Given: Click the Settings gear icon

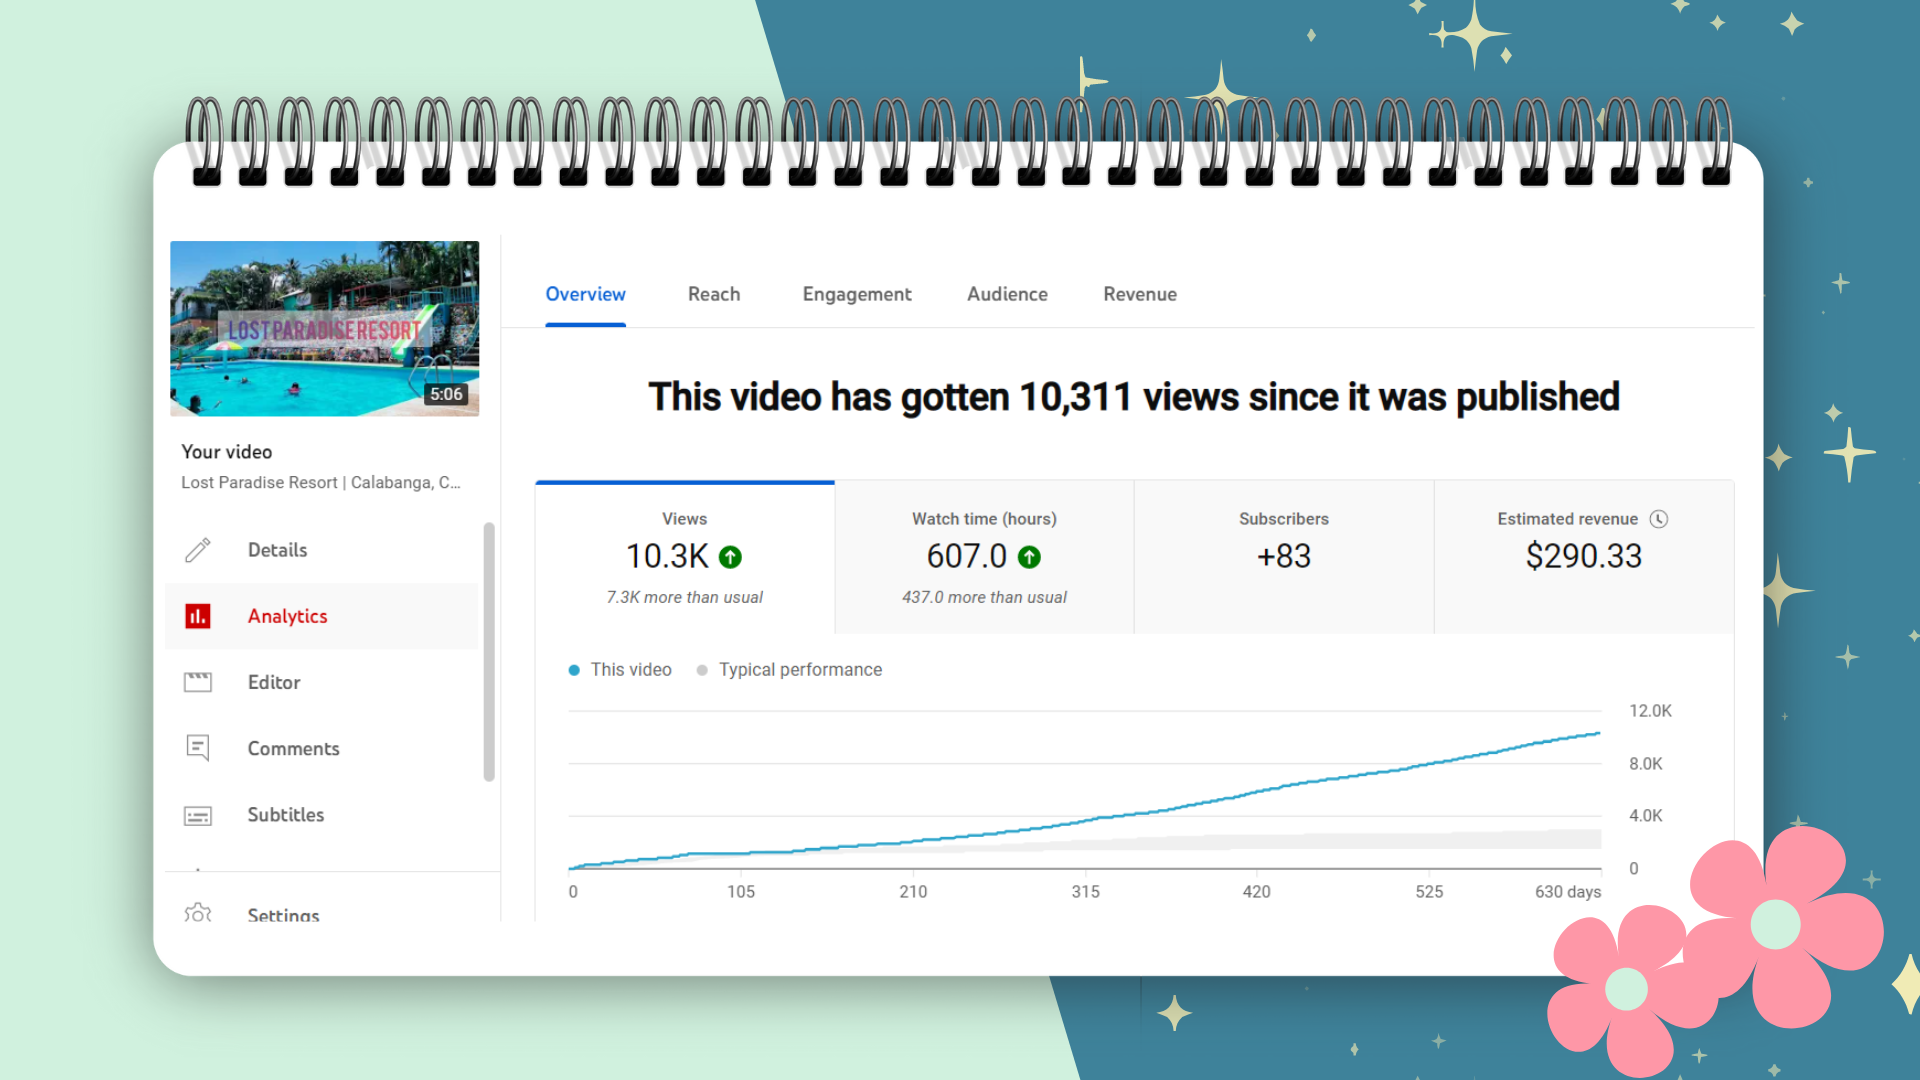Looking at the screenshot, I should pos(198,913).
